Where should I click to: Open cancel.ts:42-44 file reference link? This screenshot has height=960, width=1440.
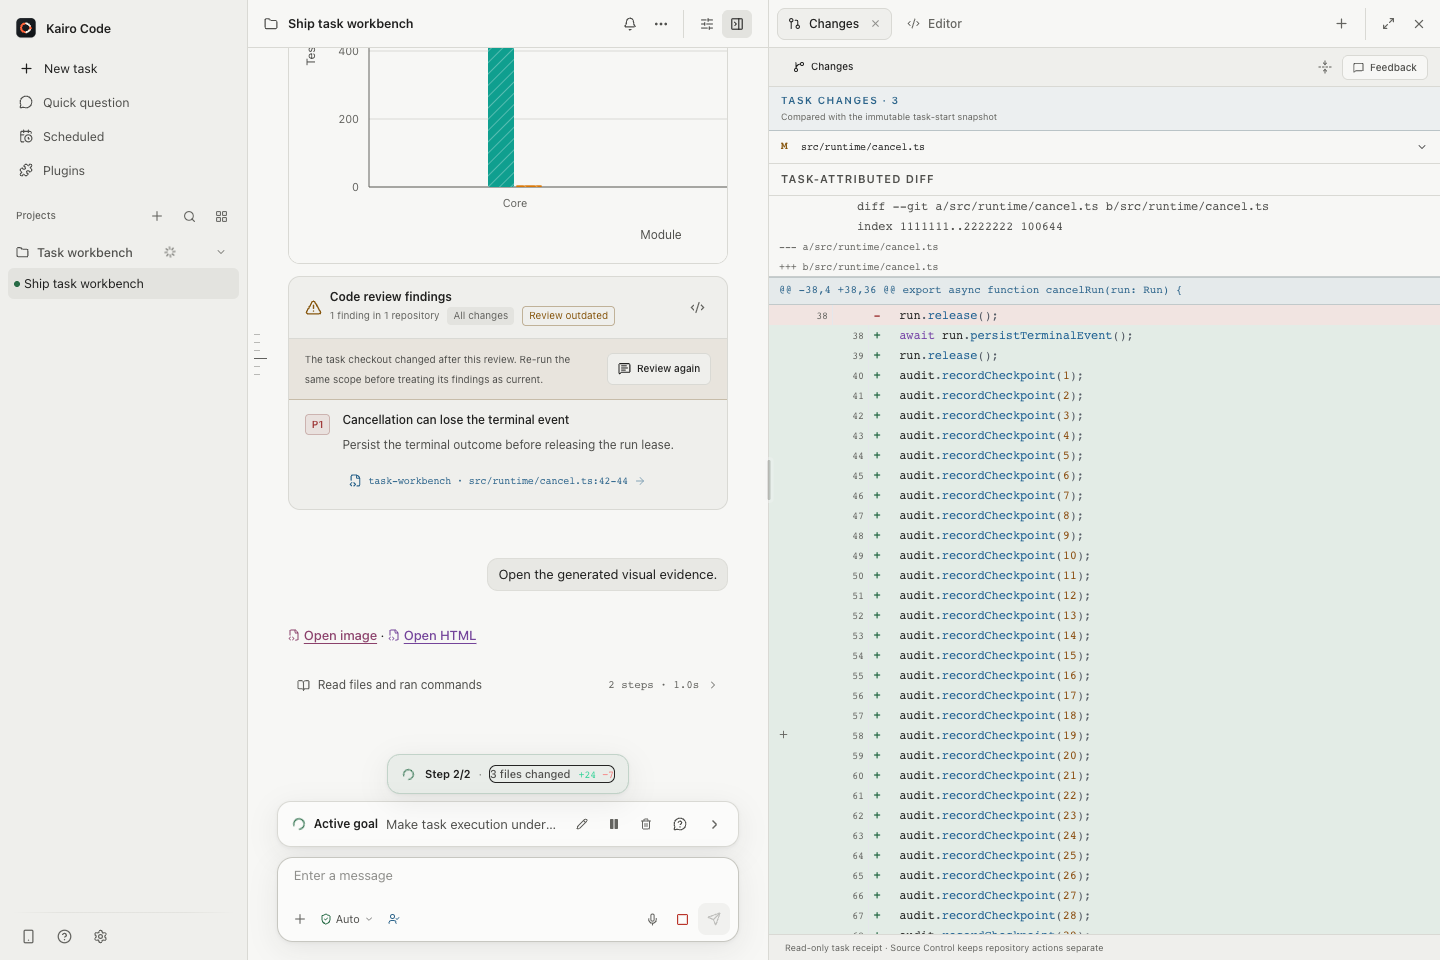tap(497, 481)
